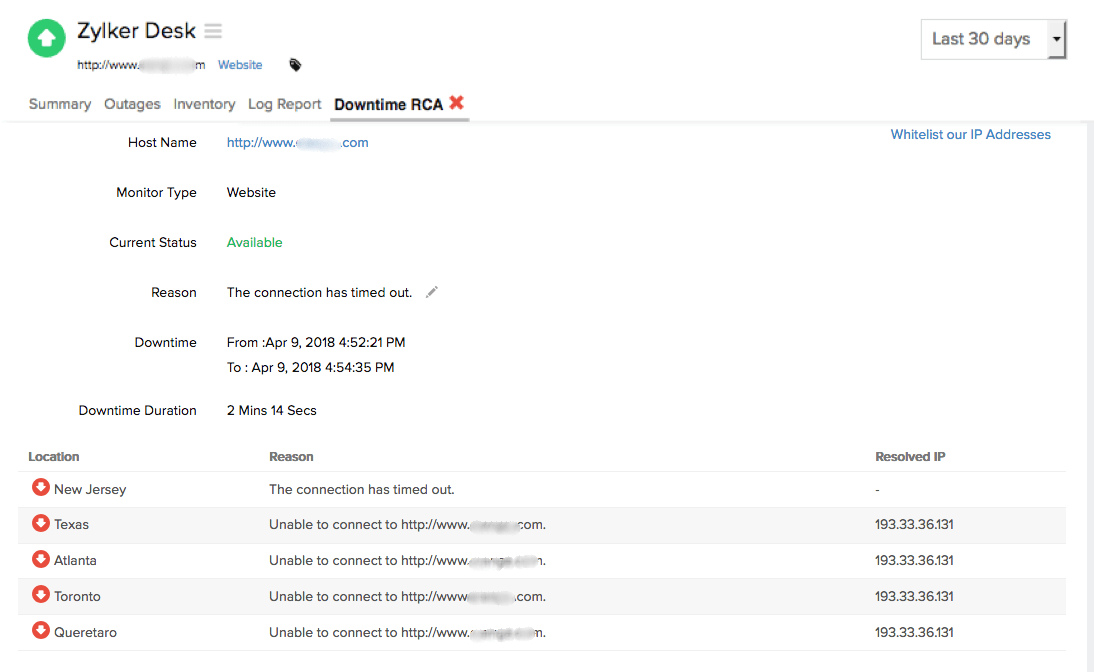Select the Queretaro location name
The image size is (1094, 672).
coord(85,632)
